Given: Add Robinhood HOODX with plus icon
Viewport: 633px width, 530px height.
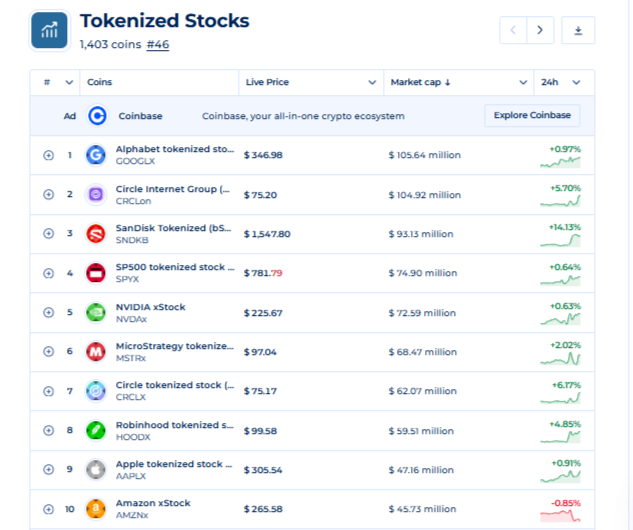Looking at the screenshot, I should [x=48, y=430].
